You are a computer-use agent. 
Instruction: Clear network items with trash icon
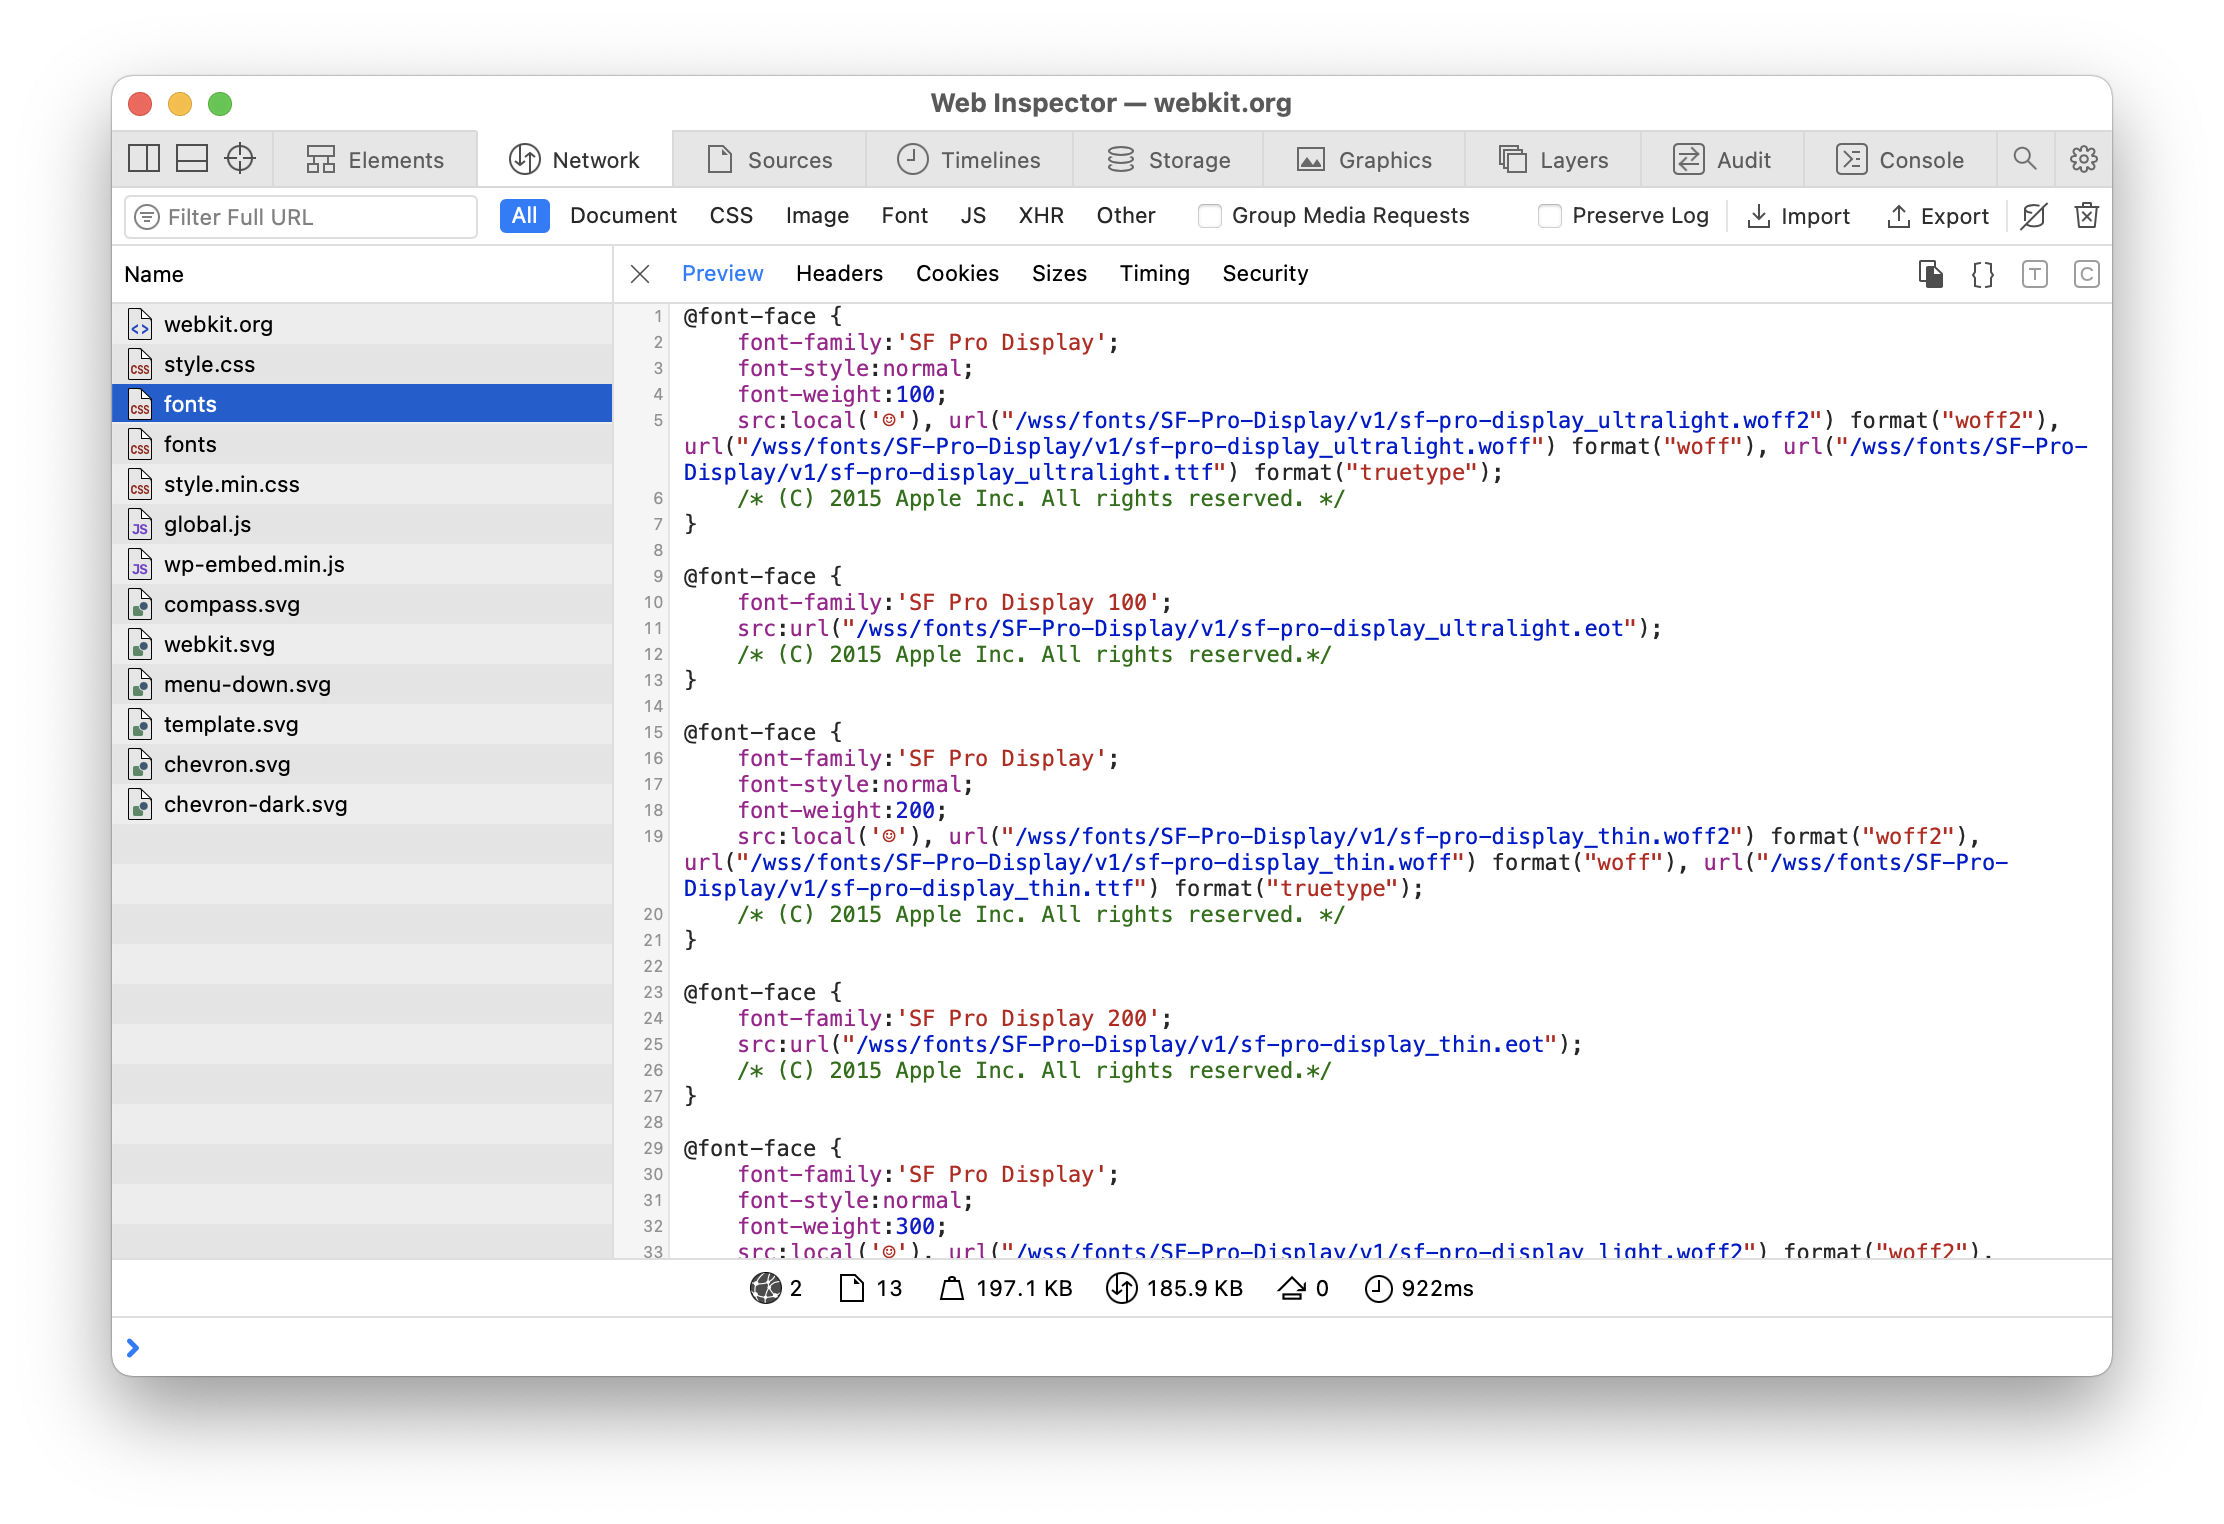click(2086, 216)
